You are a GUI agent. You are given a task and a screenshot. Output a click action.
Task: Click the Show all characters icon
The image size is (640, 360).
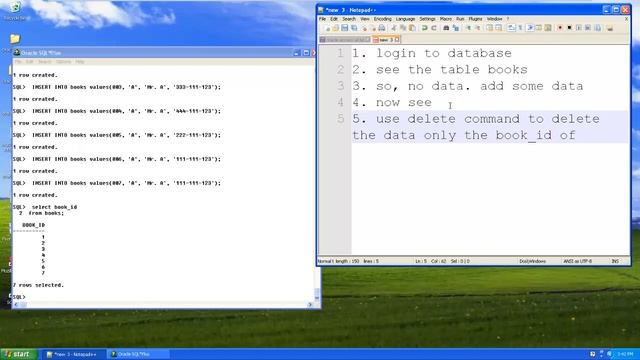(520, 28)
